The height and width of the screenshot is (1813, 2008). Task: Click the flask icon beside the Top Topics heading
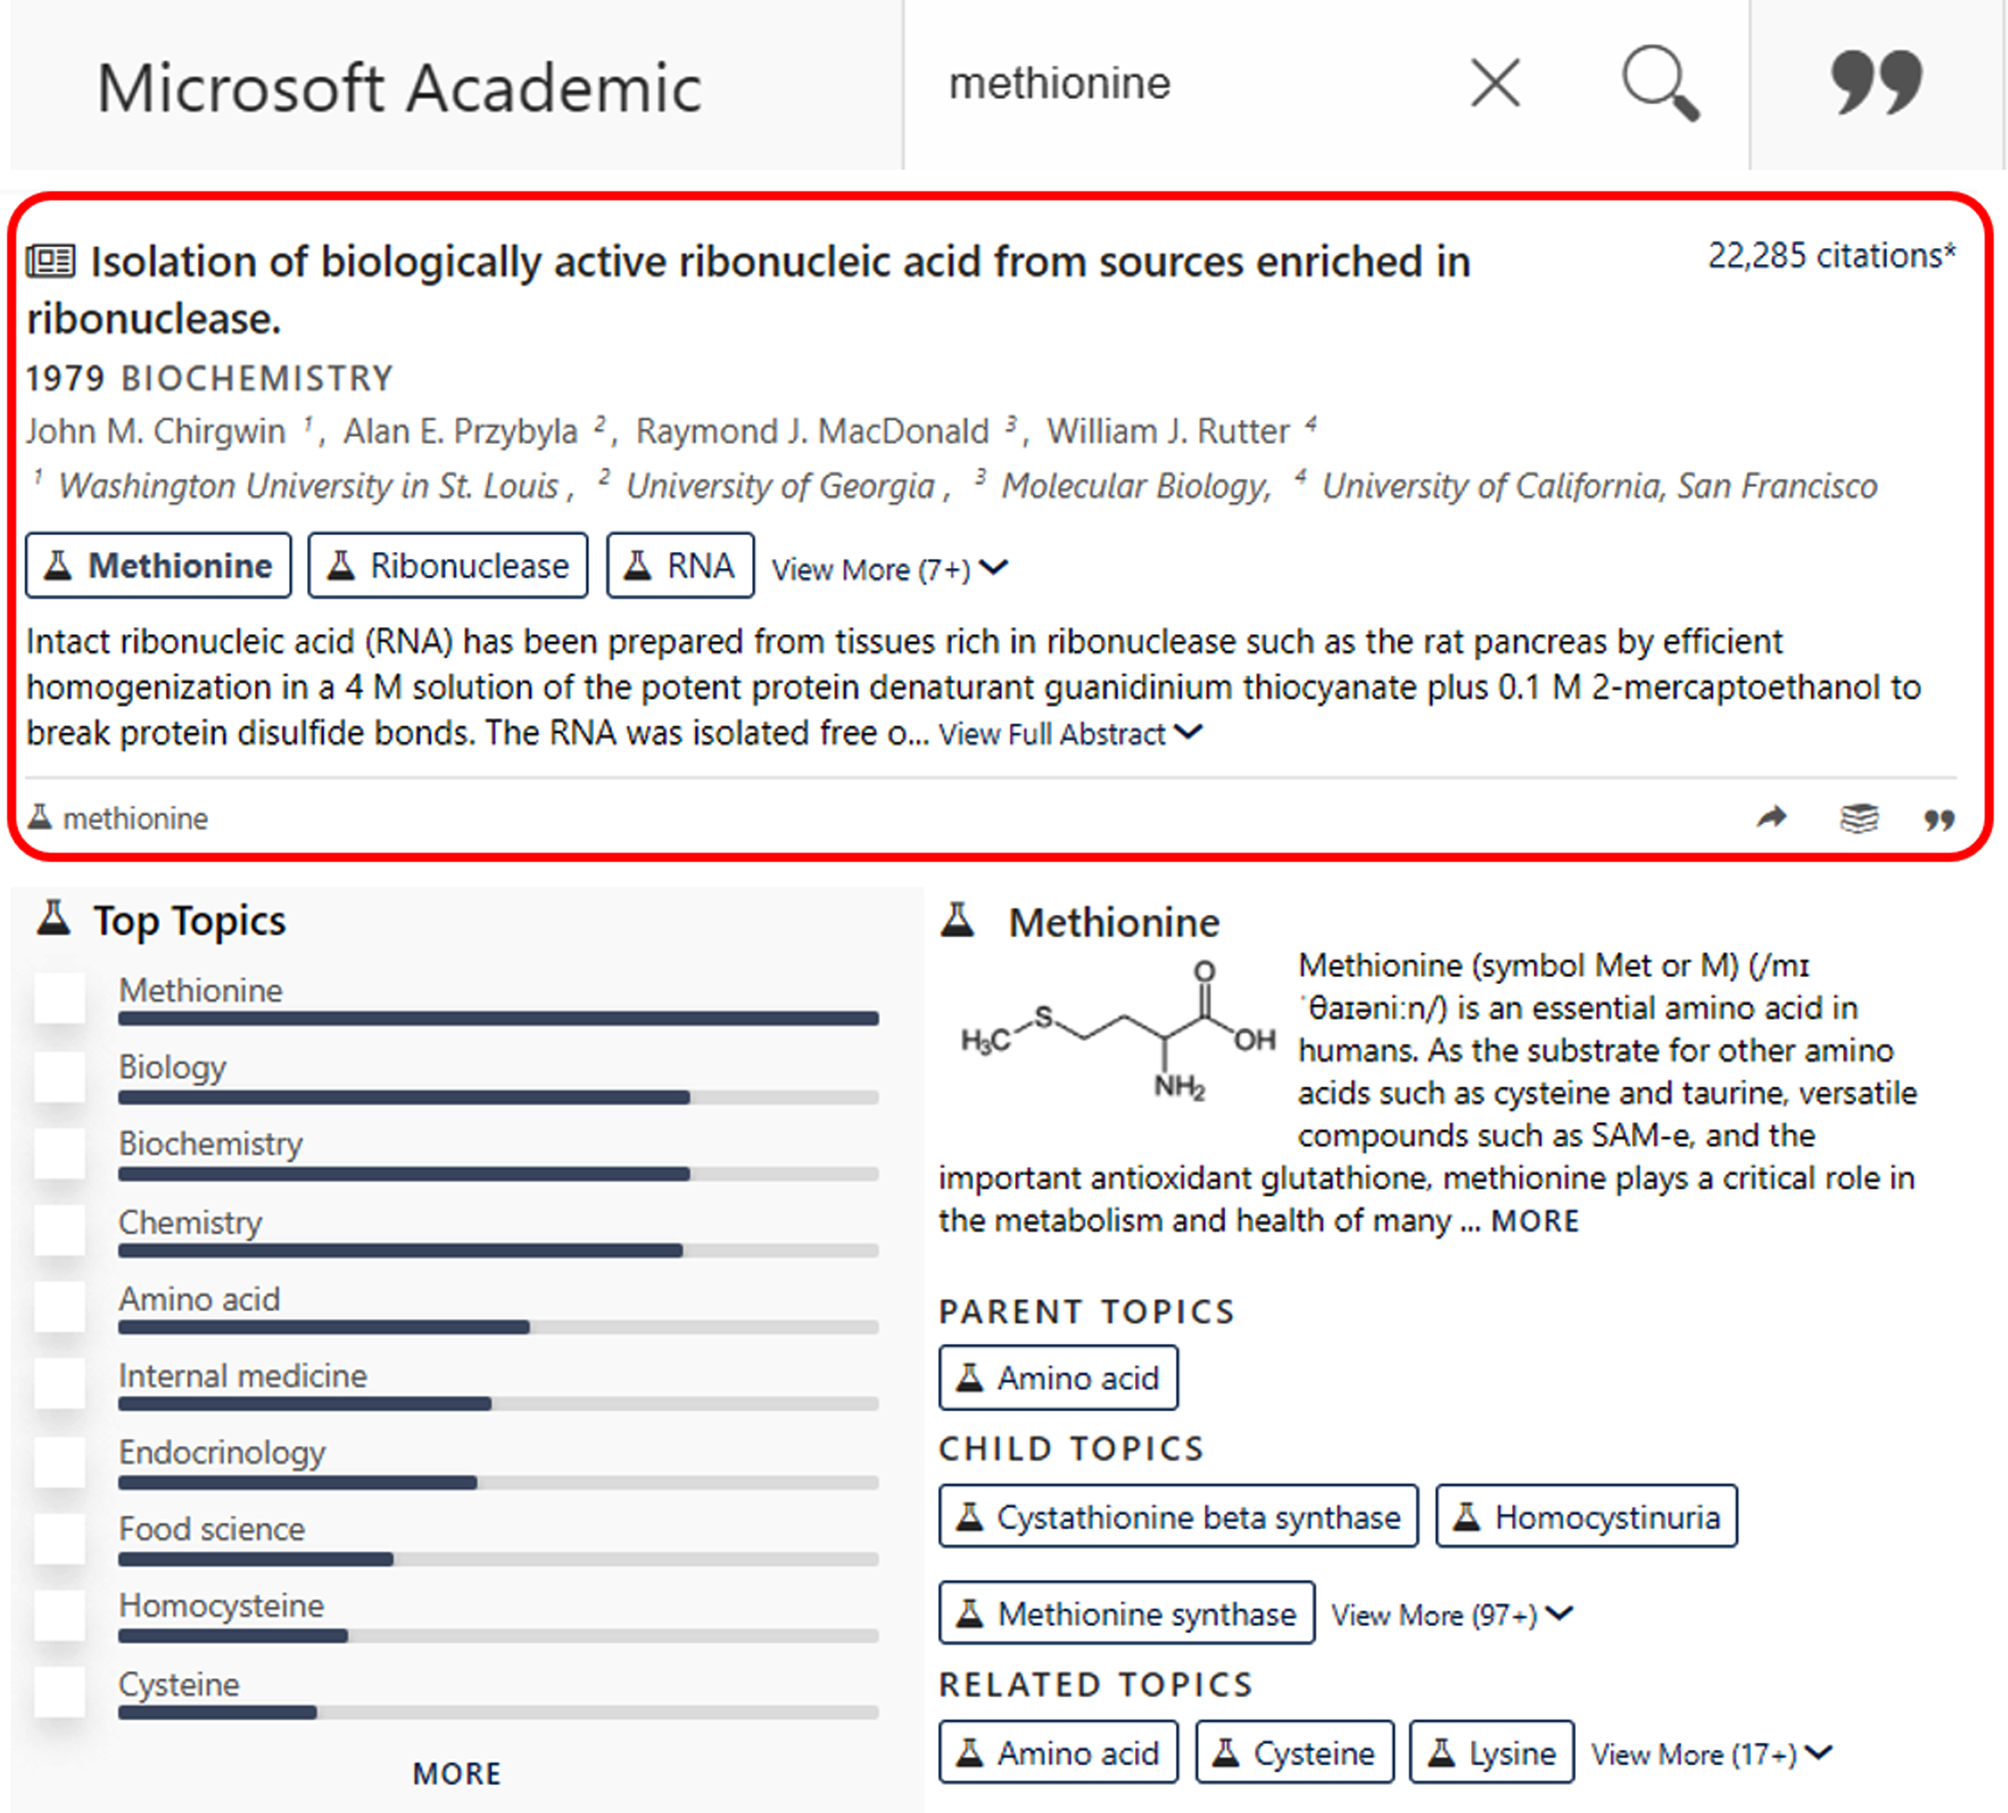(x=54, y=918)
